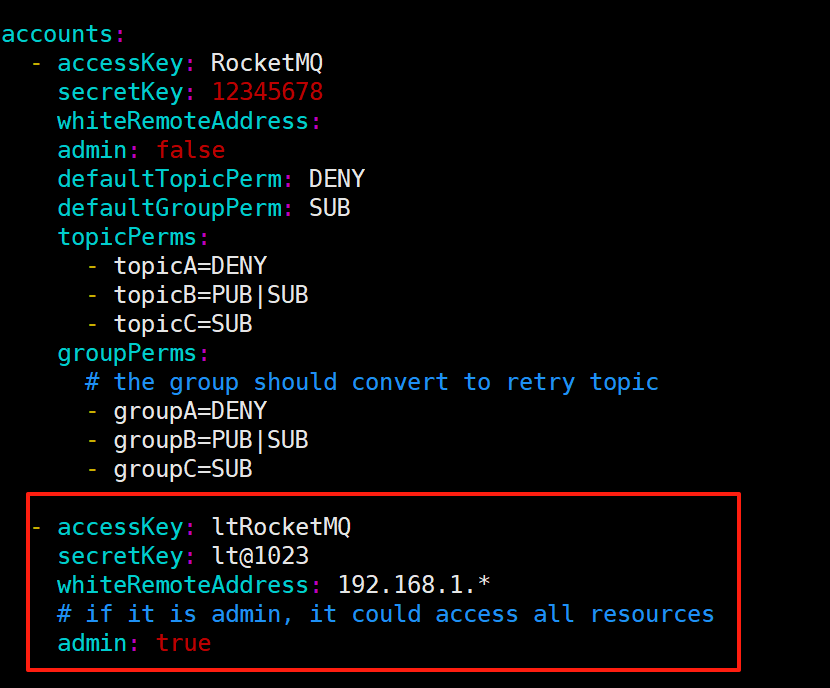
Task: Click the ltRocketMQ accessKey value
Action: click(x=281, y=527)
